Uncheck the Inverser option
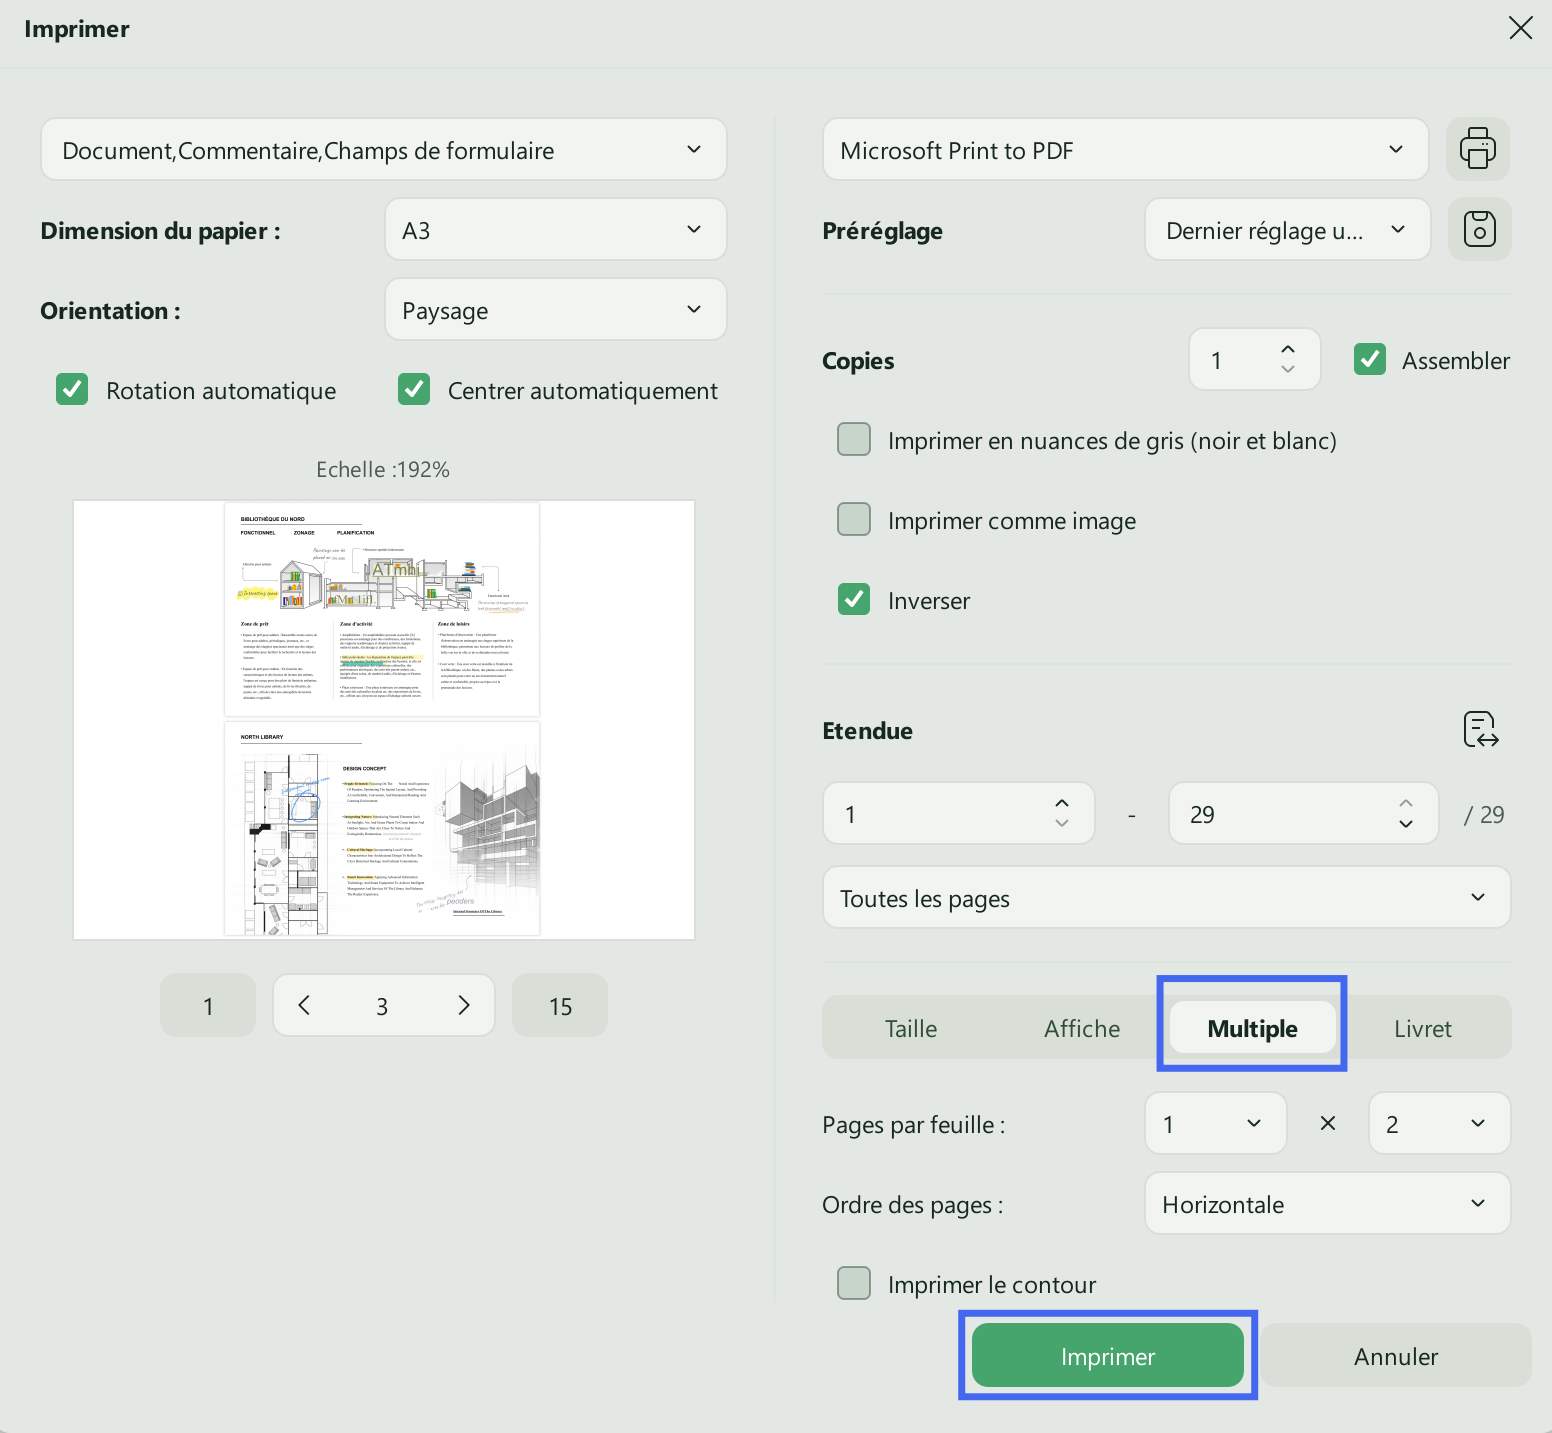 point(854,599)
